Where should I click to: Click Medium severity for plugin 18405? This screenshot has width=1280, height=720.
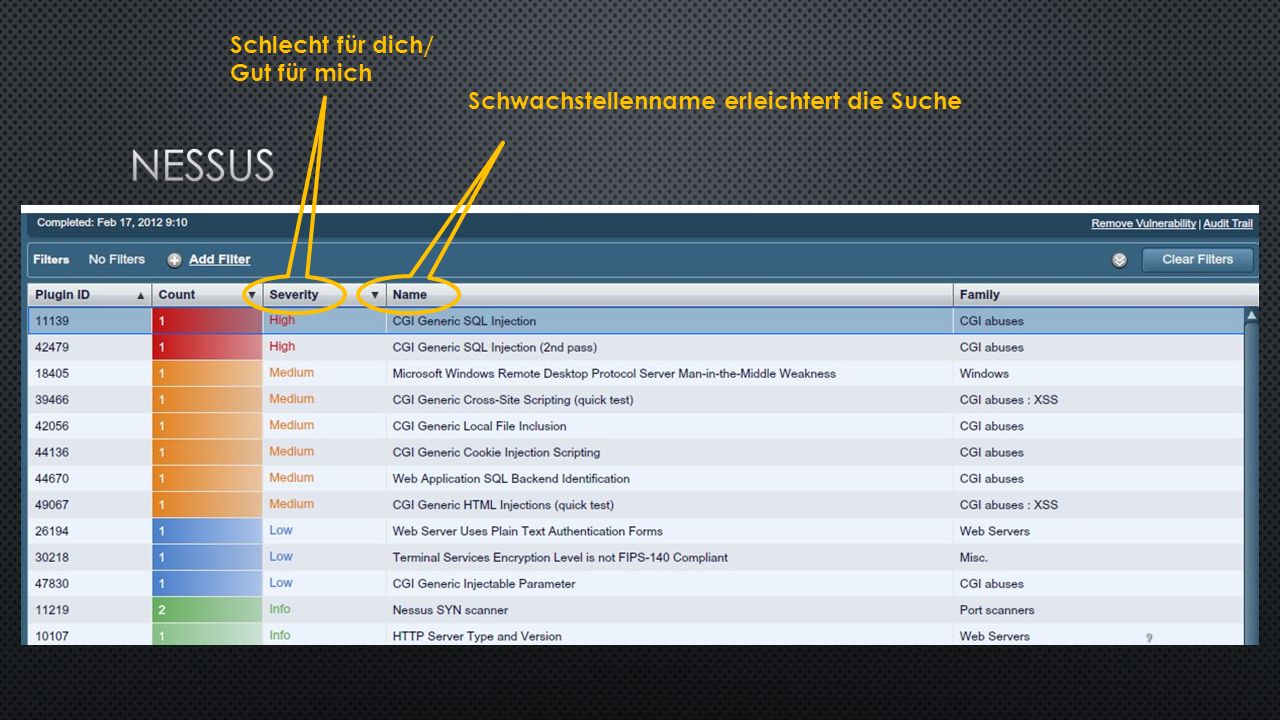pyautogui.click(x=291, y=372)
